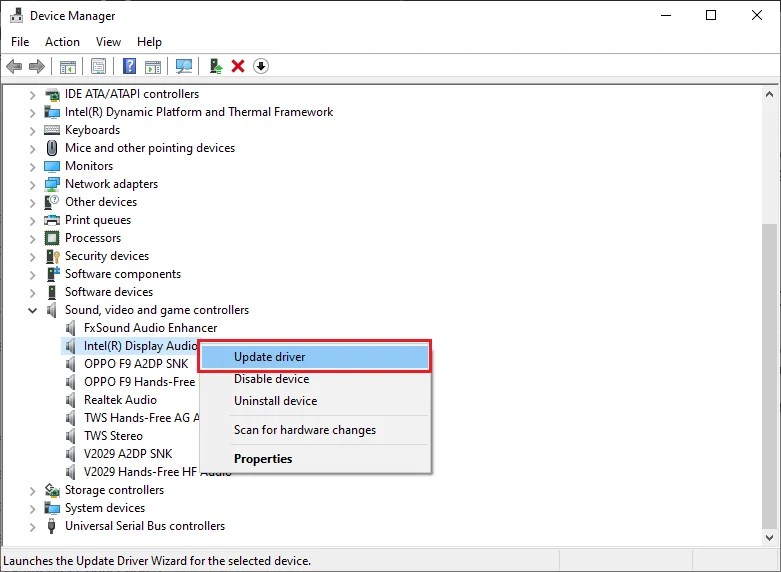Expand the IDE ATA/ATAPI controllers node
Viewport: 781px width, 572px height.
[32, 94]
